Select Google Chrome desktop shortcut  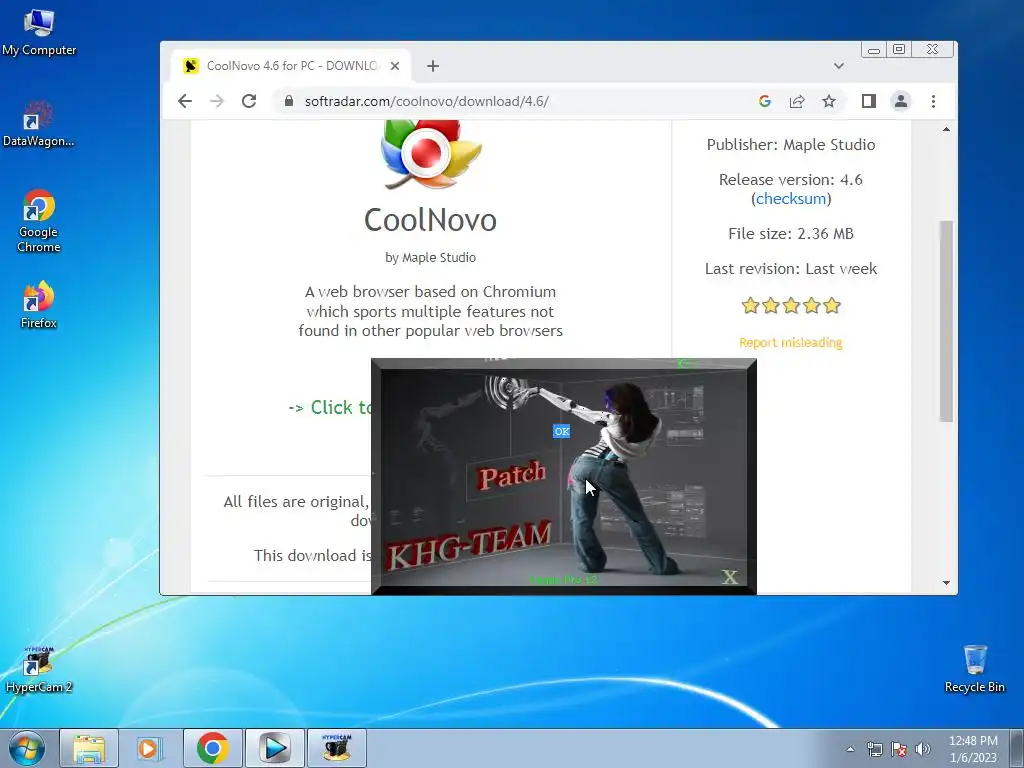pos(39,221)
